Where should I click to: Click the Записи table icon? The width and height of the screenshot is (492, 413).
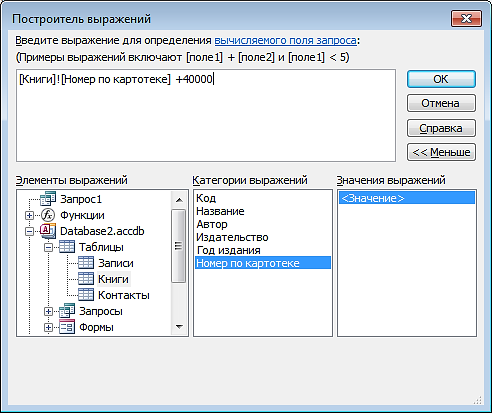[86, 263]
